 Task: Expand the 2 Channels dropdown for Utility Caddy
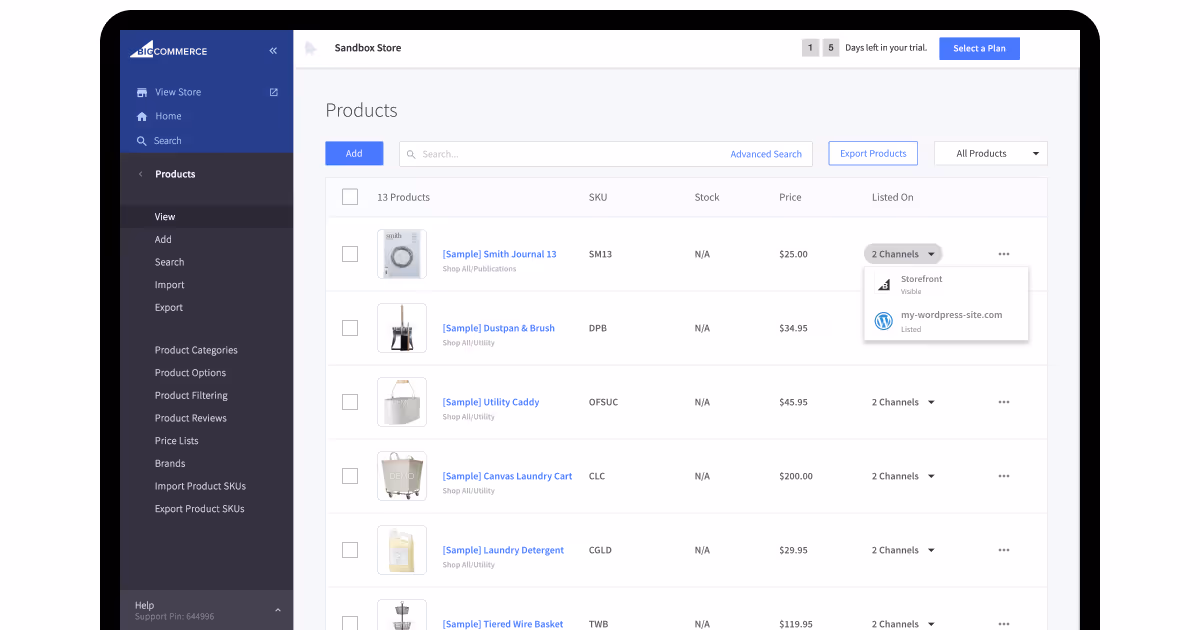click(903, 402)
